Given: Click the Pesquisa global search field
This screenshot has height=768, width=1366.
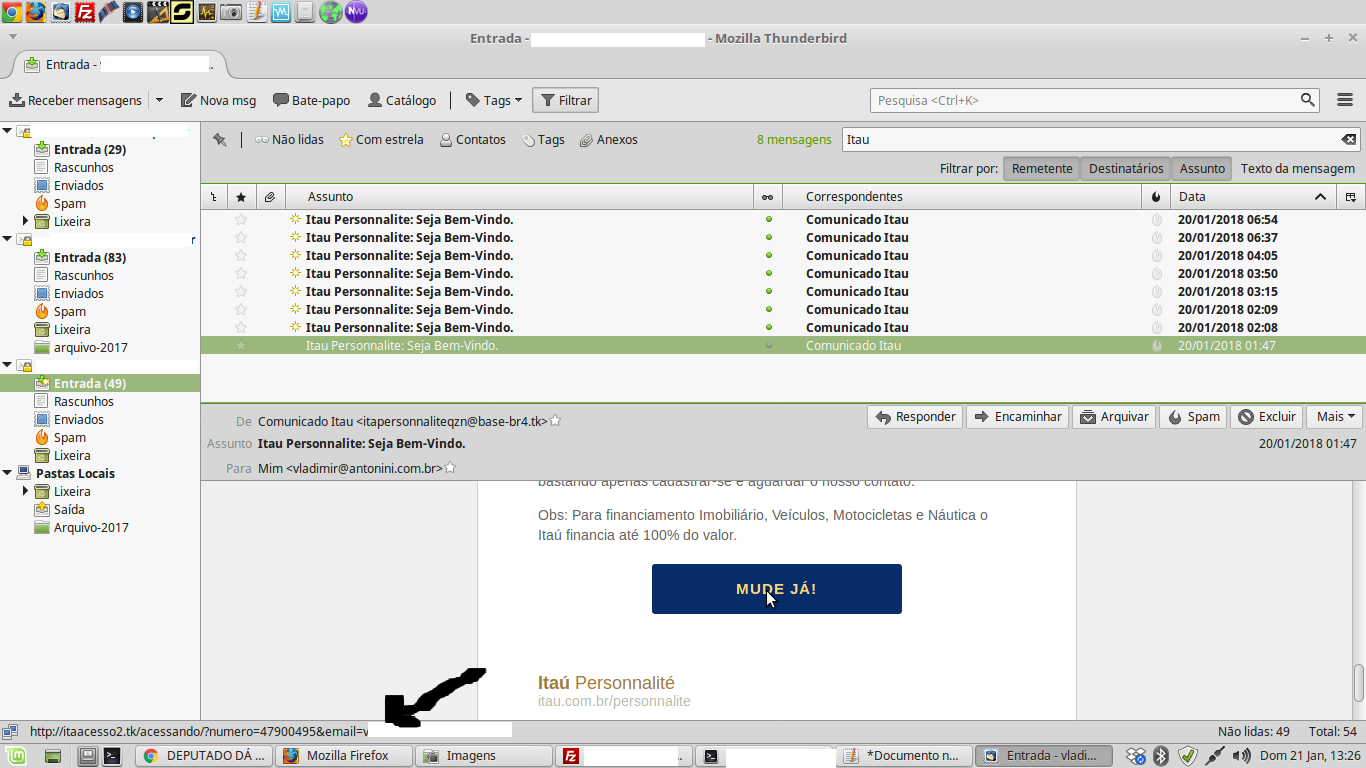Looking at the screenshot, I should (1085, 101).
